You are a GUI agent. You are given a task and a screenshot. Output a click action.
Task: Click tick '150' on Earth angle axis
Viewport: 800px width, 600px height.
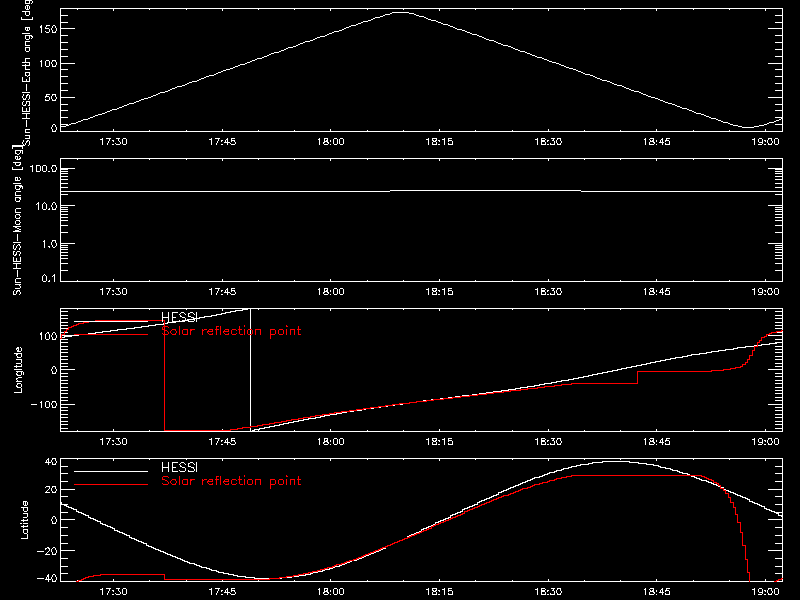pyautogui.click(x=48, y=29)
